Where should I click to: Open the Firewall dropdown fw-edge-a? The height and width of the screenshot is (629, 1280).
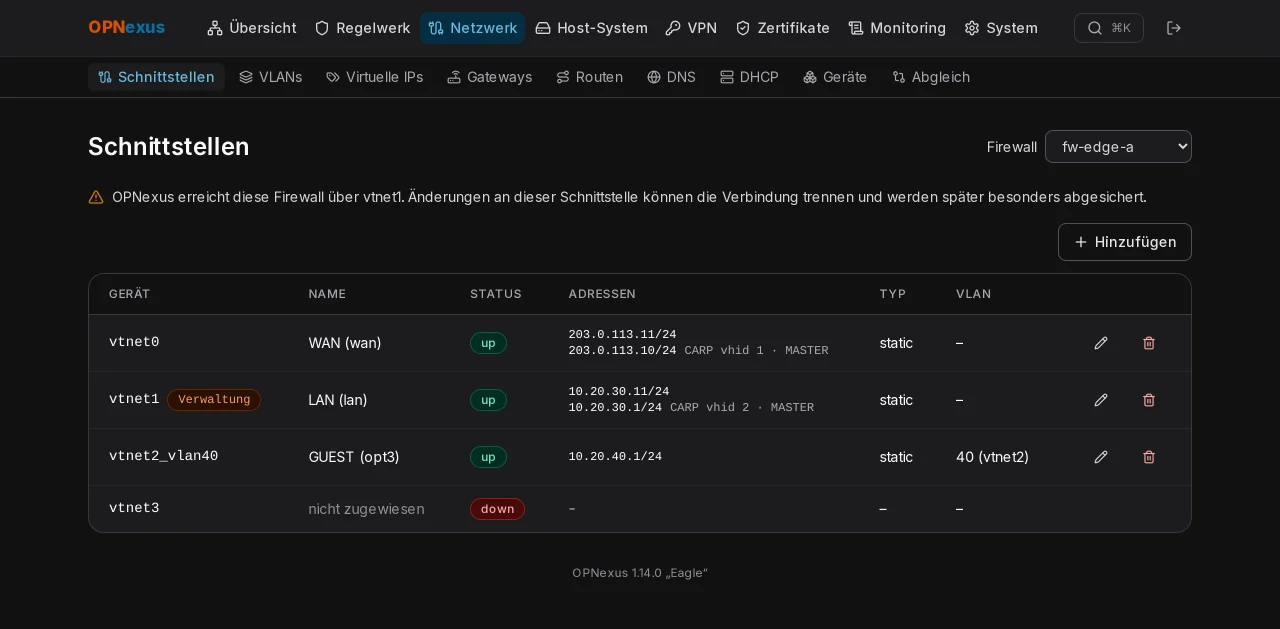1118,147
